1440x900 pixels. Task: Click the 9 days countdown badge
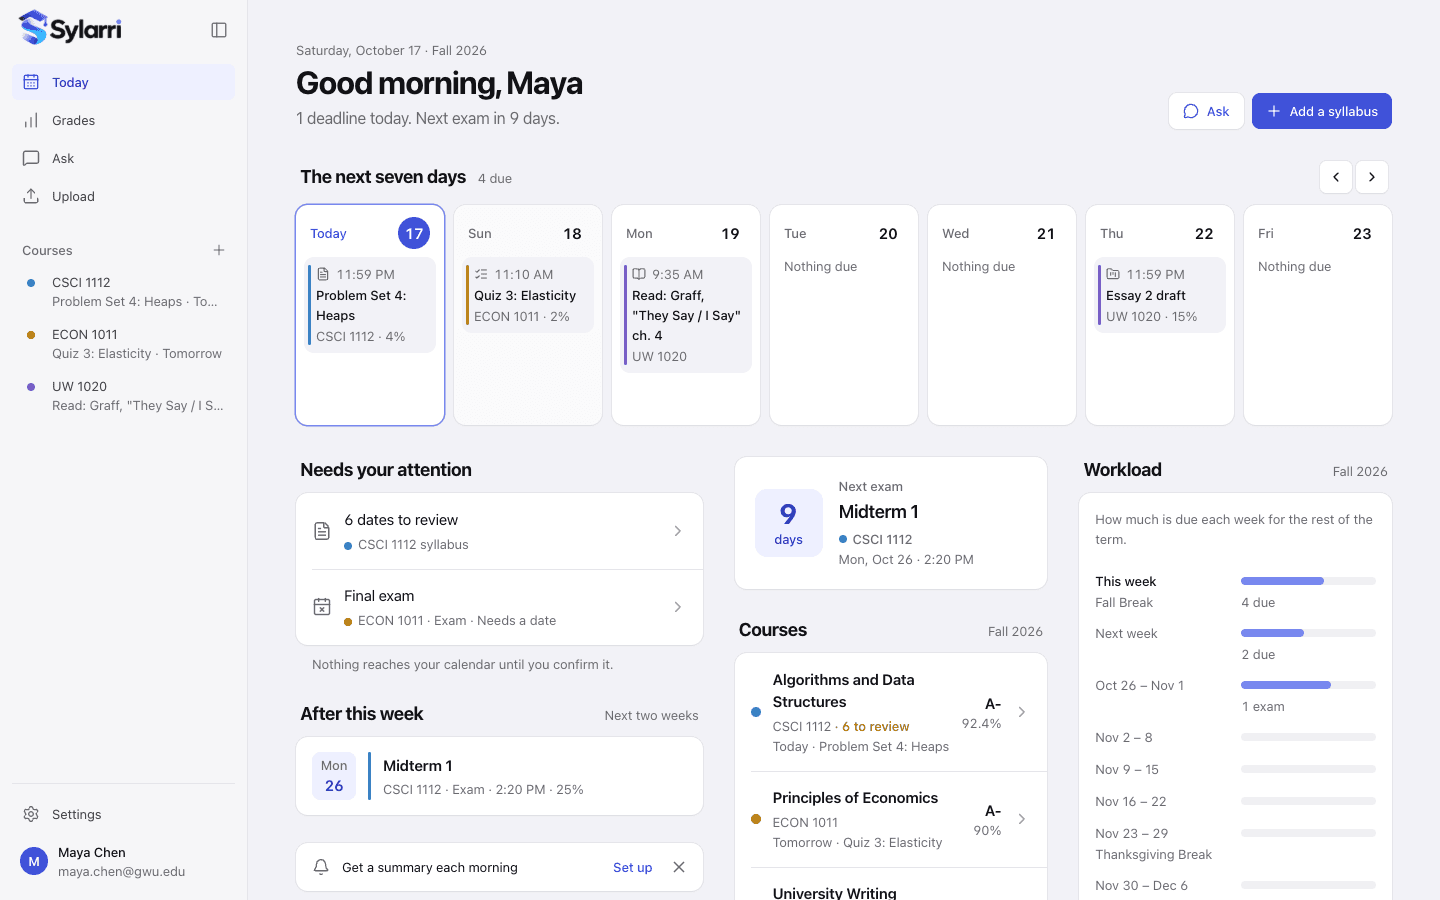click(x=788, y=523)
